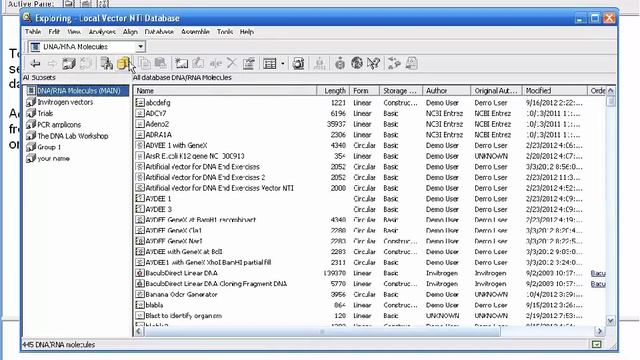Open the Edit menu
The height and width of the screenshot is (360, 640).
(x=54, y=31)
